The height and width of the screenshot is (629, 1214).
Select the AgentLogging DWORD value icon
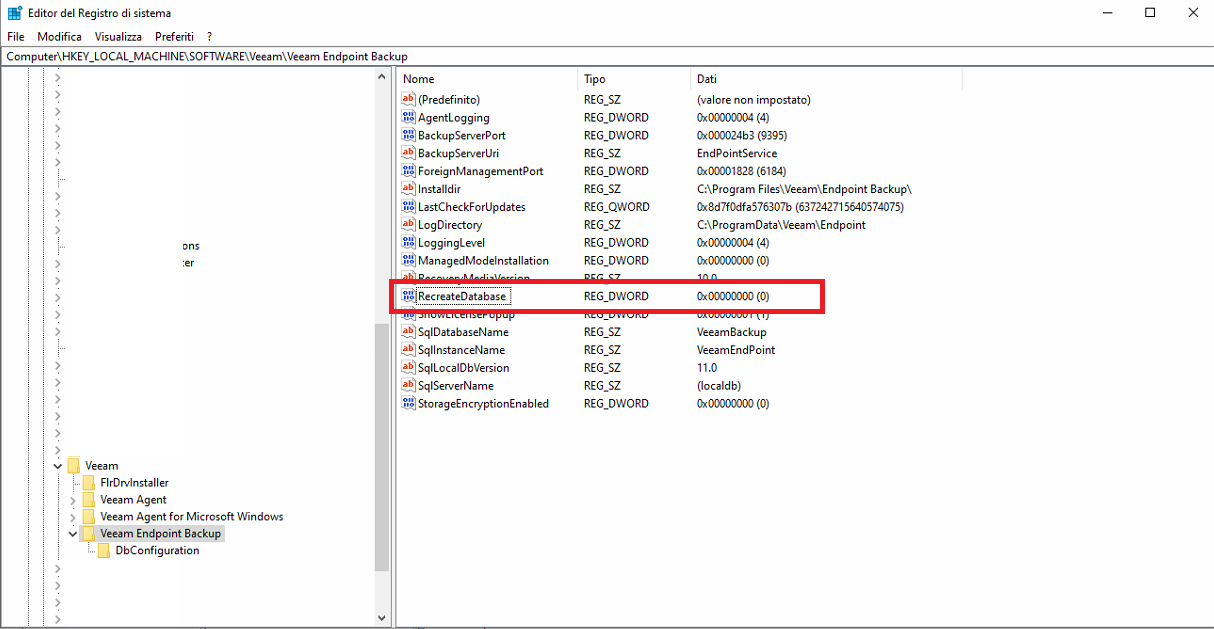click(408, 117)
